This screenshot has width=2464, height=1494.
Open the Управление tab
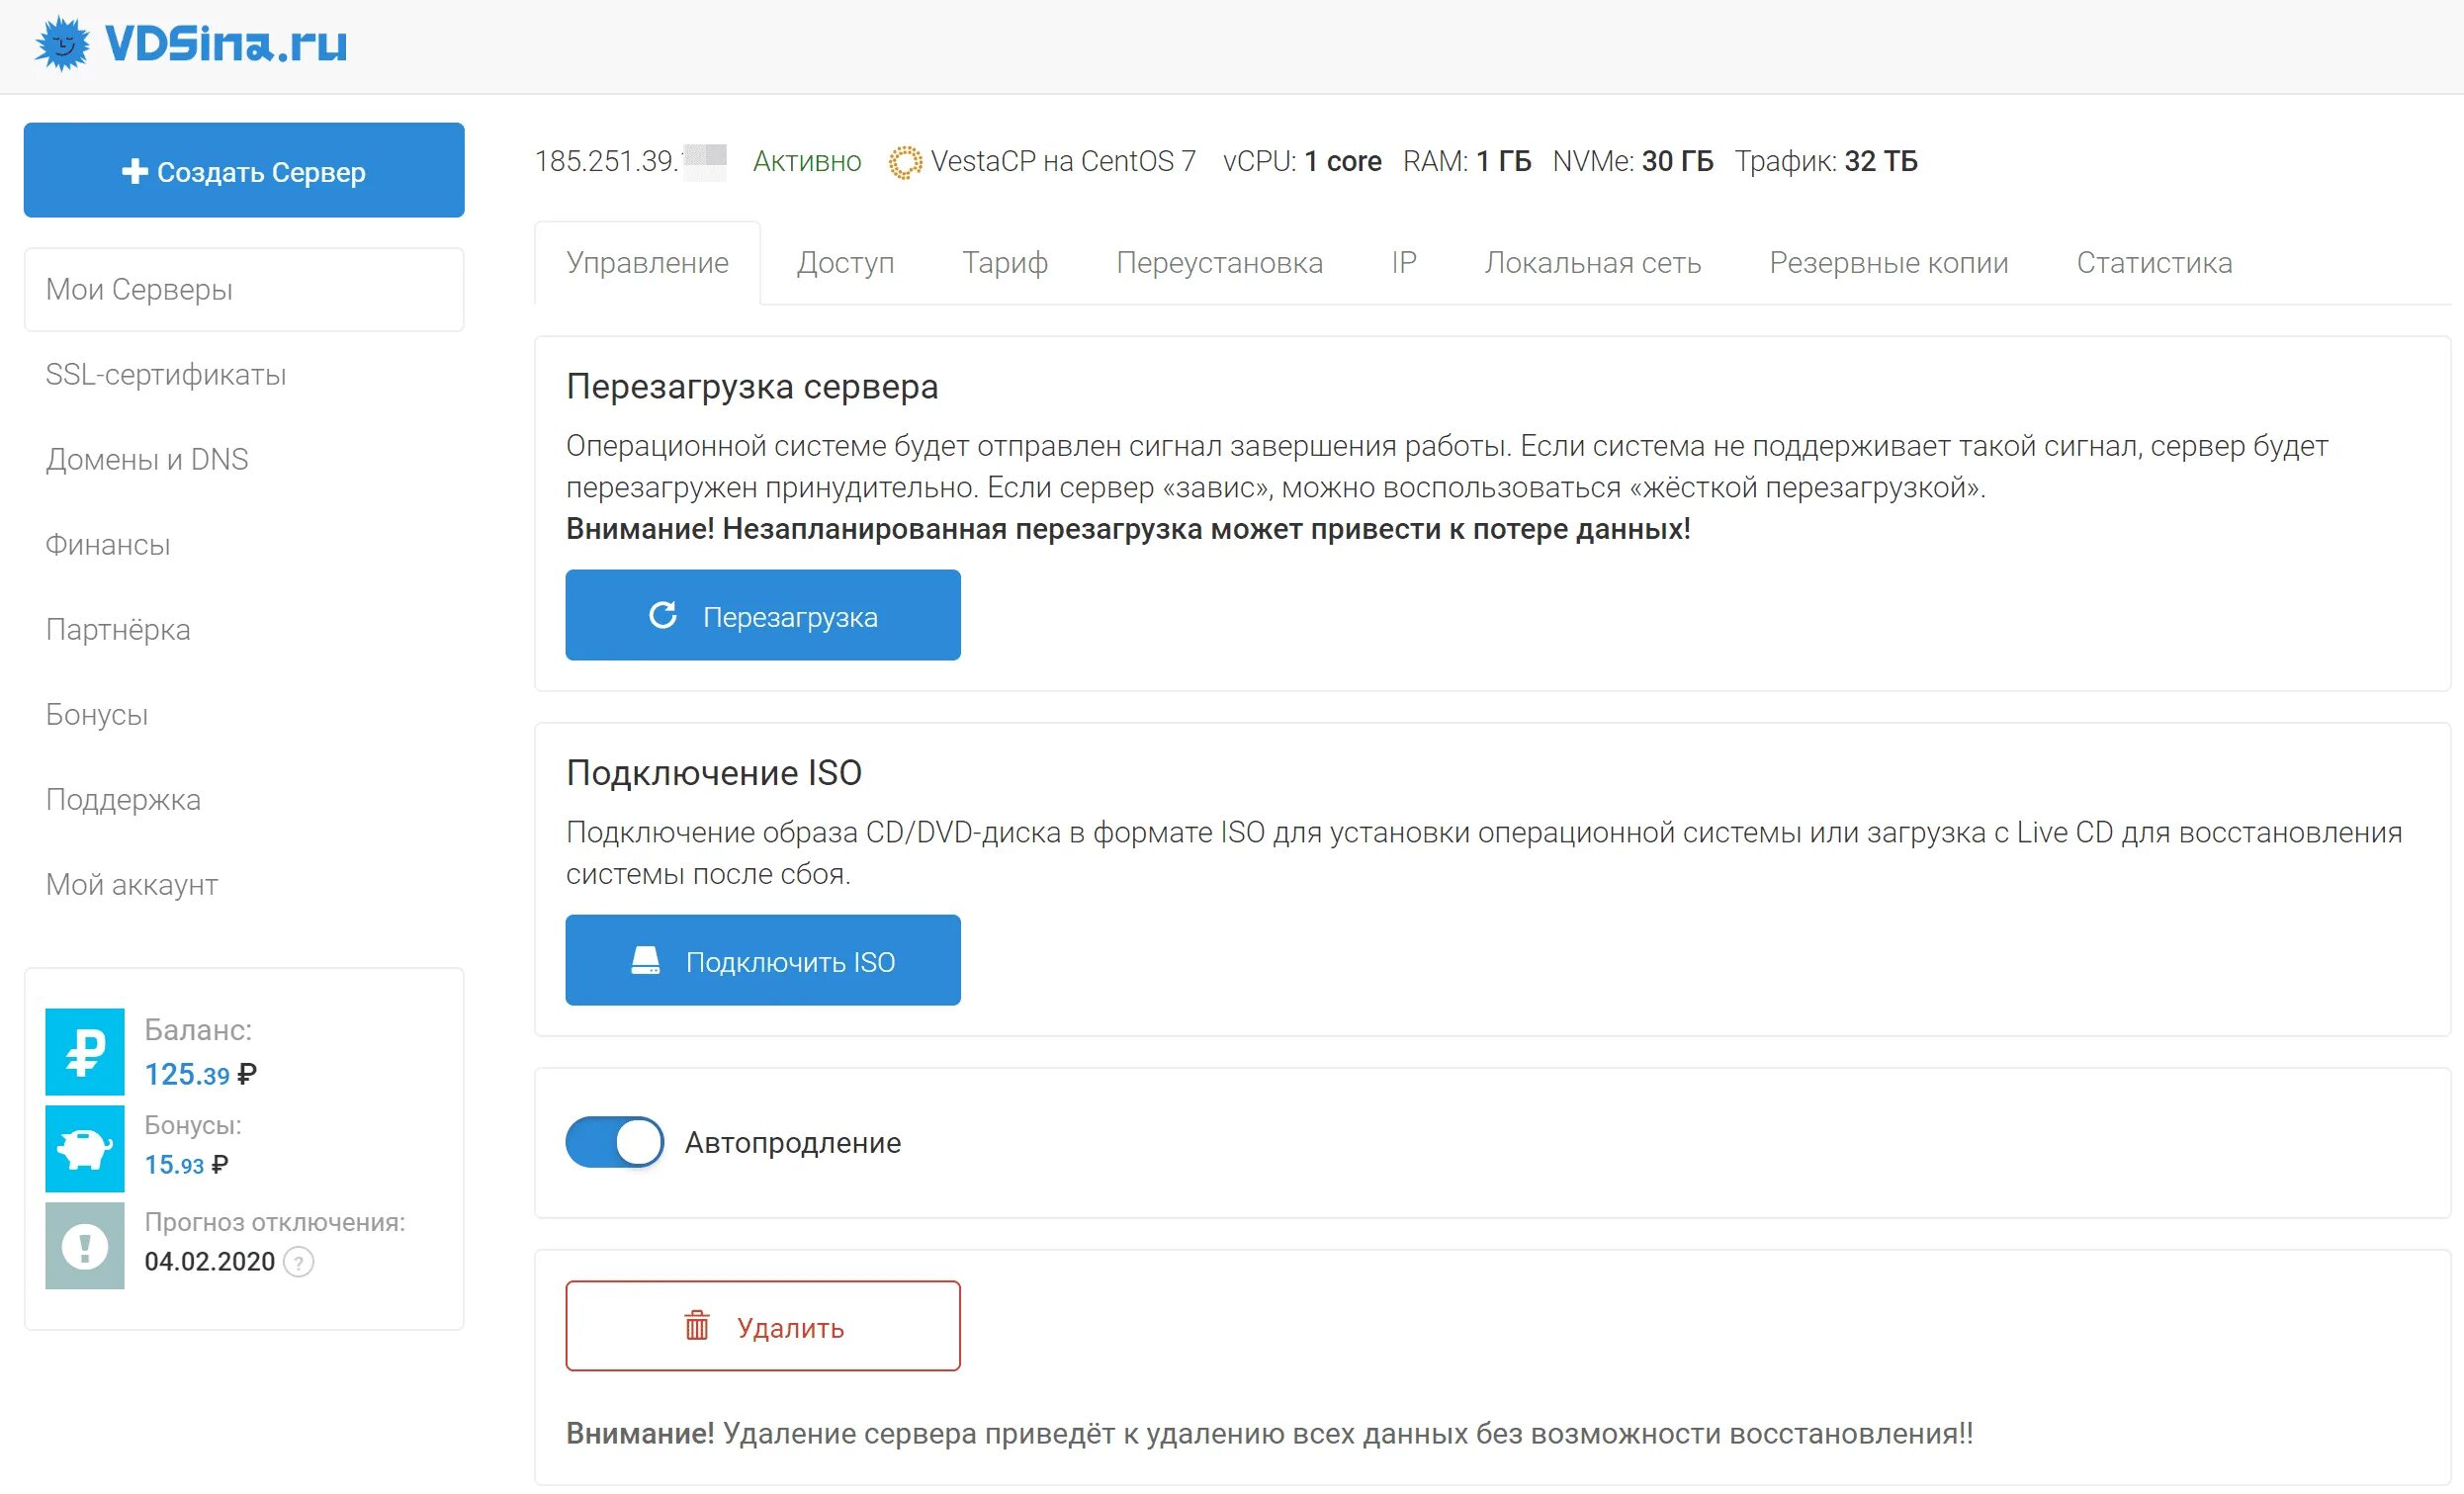click(647, 263)
